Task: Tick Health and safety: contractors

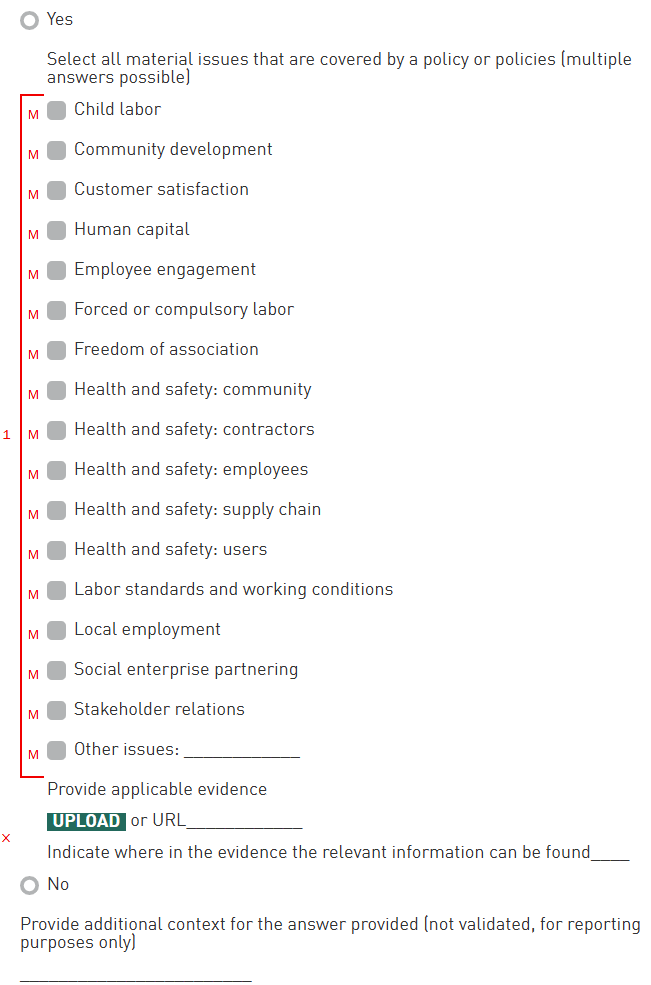Action: [57, 430]
